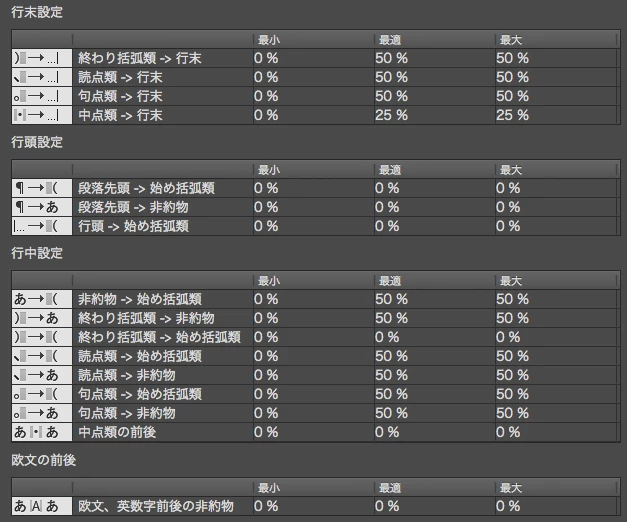Click the 句点類 -> 行末 row icon

[42, 96]
